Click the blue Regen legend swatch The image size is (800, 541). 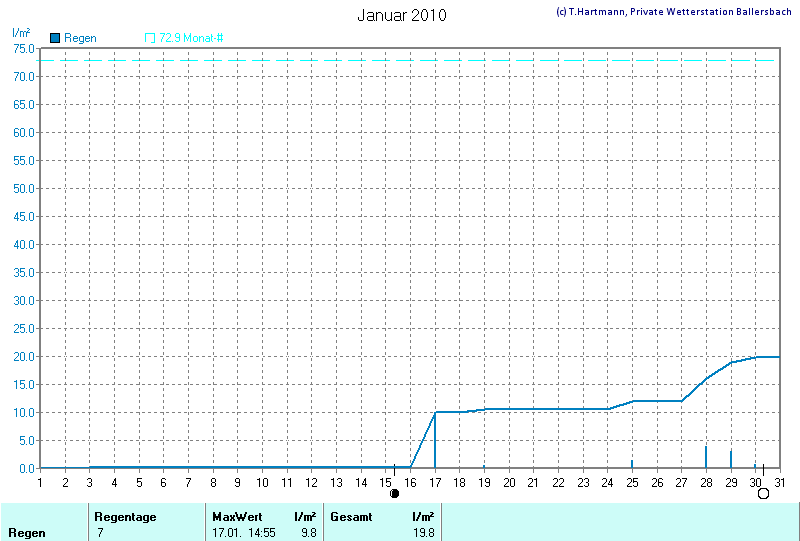pos(55,38)
